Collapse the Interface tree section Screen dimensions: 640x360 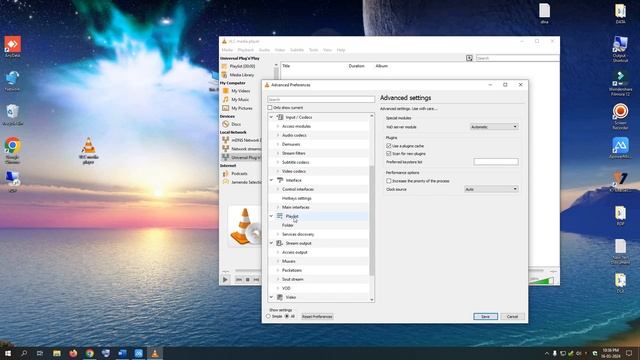point(271,180)
